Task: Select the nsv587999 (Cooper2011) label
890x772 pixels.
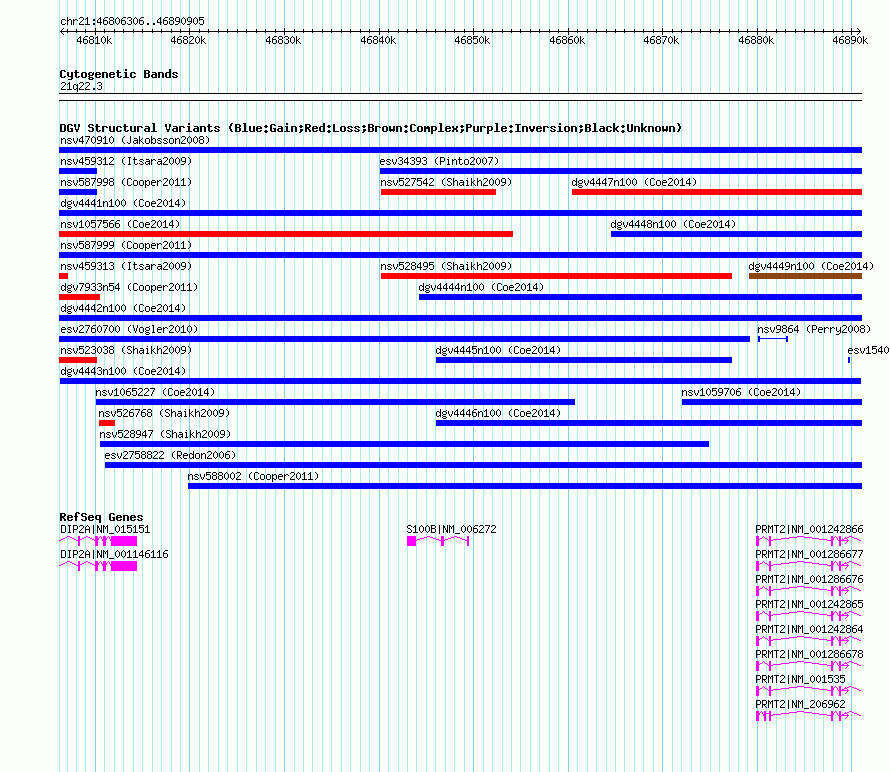Action: click(x=126, y=245)
